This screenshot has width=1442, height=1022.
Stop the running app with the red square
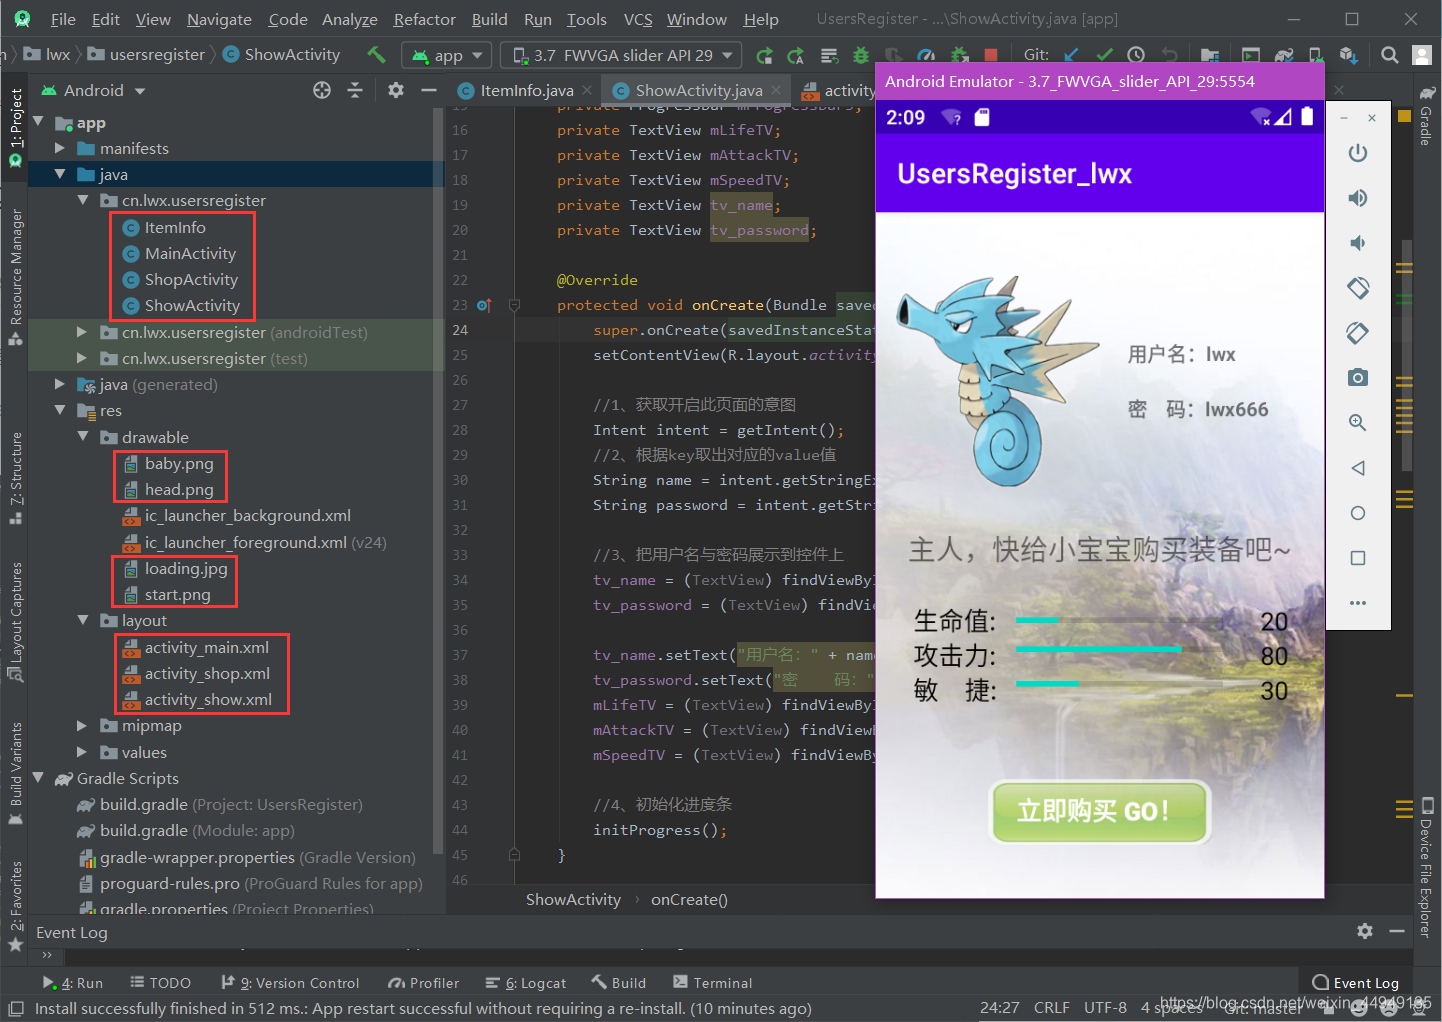[990, 55]
